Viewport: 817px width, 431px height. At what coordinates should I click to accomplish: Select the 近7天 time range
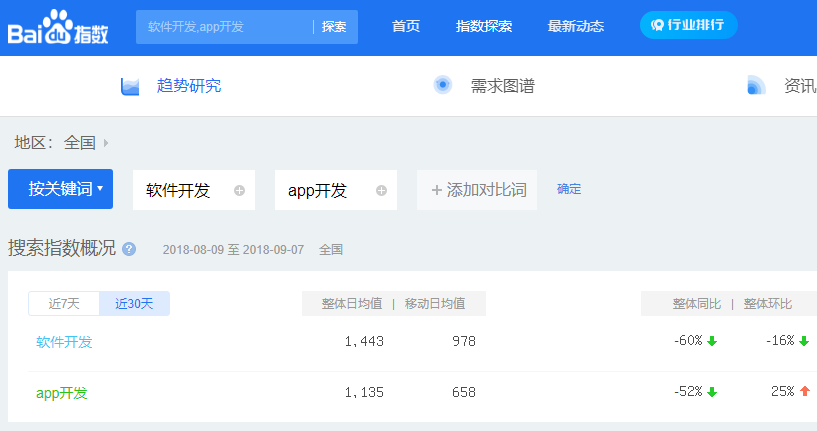coord(64,303)
